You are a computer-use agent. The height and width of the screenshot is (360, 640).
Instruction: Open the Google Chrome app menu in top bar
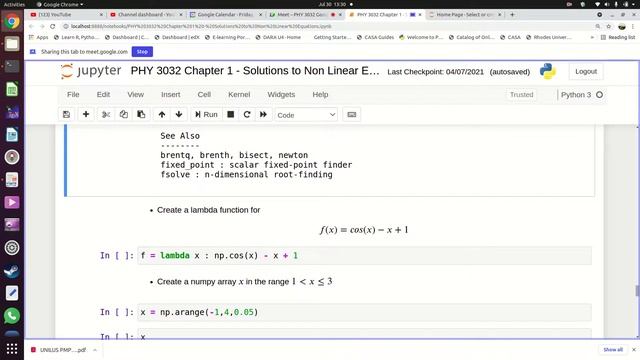click(x=60, y=4)
